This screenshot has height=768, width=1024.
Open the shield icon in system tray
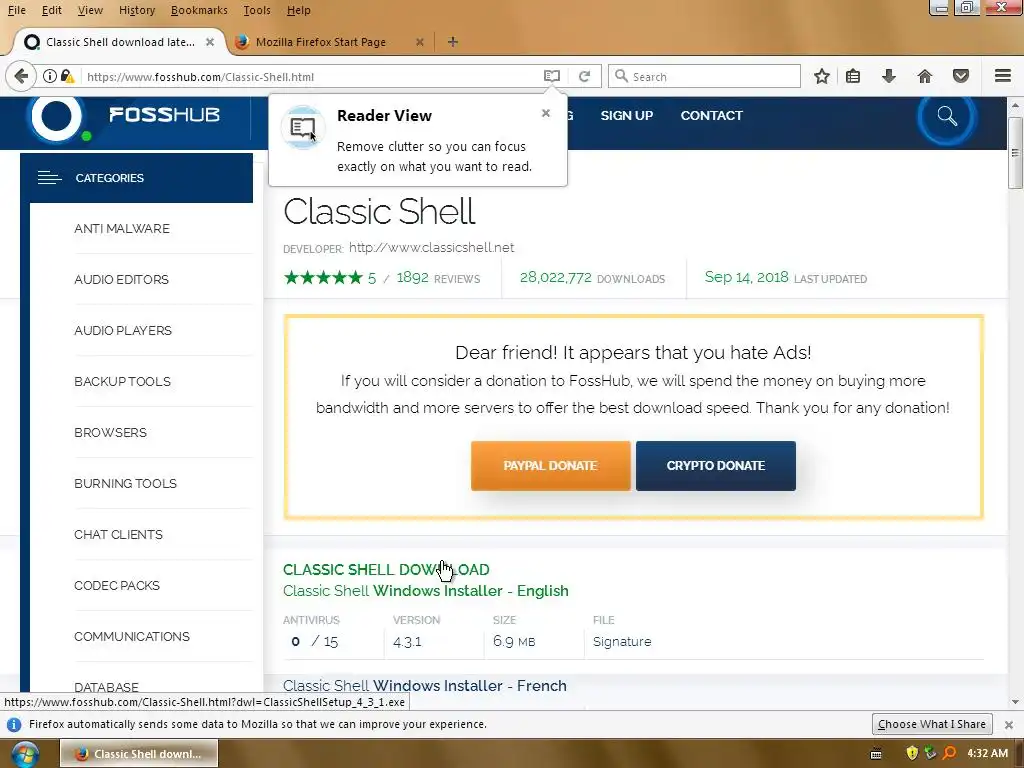912,753
